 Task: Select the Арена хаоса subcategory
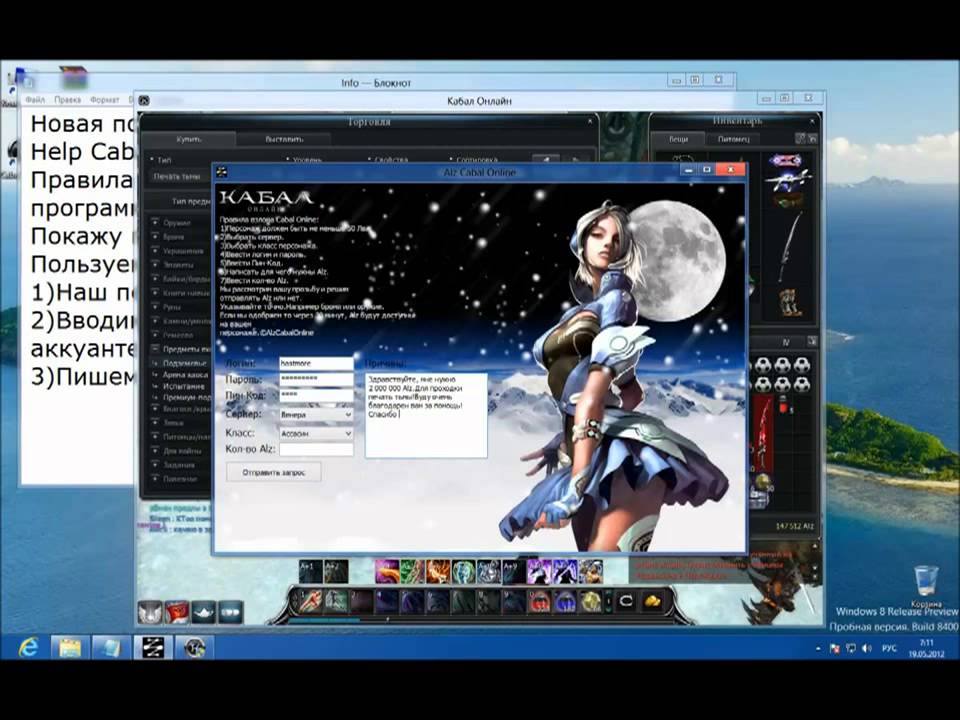point(186,375)
